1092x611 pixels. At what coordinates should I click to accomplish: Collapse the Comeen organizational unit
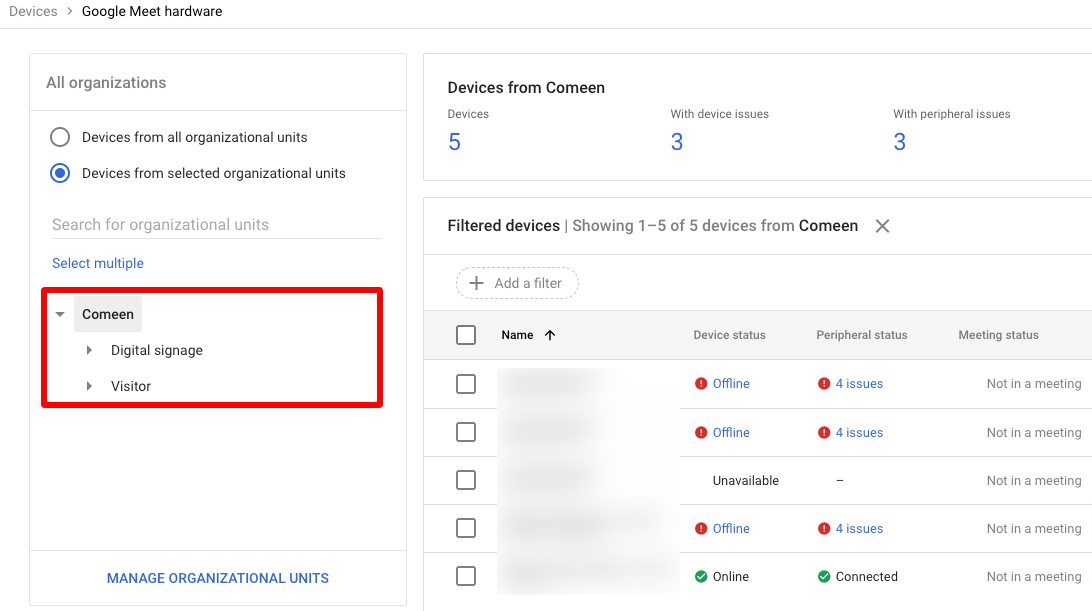61,314
